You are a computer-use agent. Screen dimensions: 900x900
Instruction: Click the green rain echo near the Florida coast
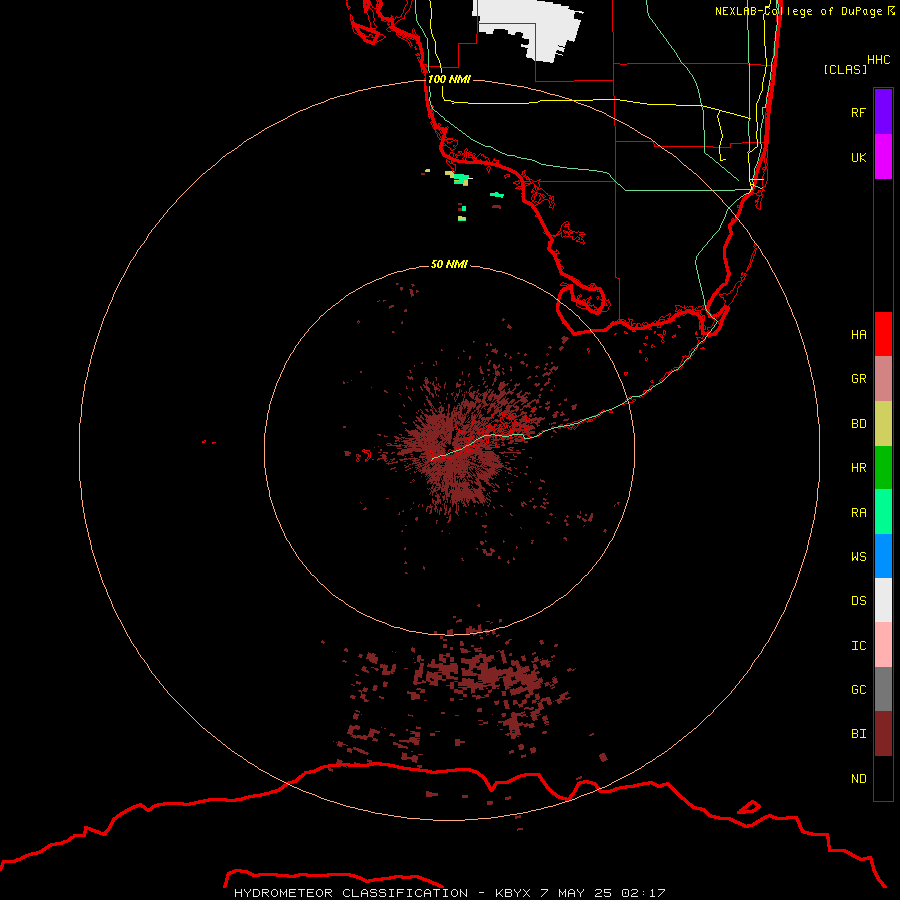(x=461, y=179)
